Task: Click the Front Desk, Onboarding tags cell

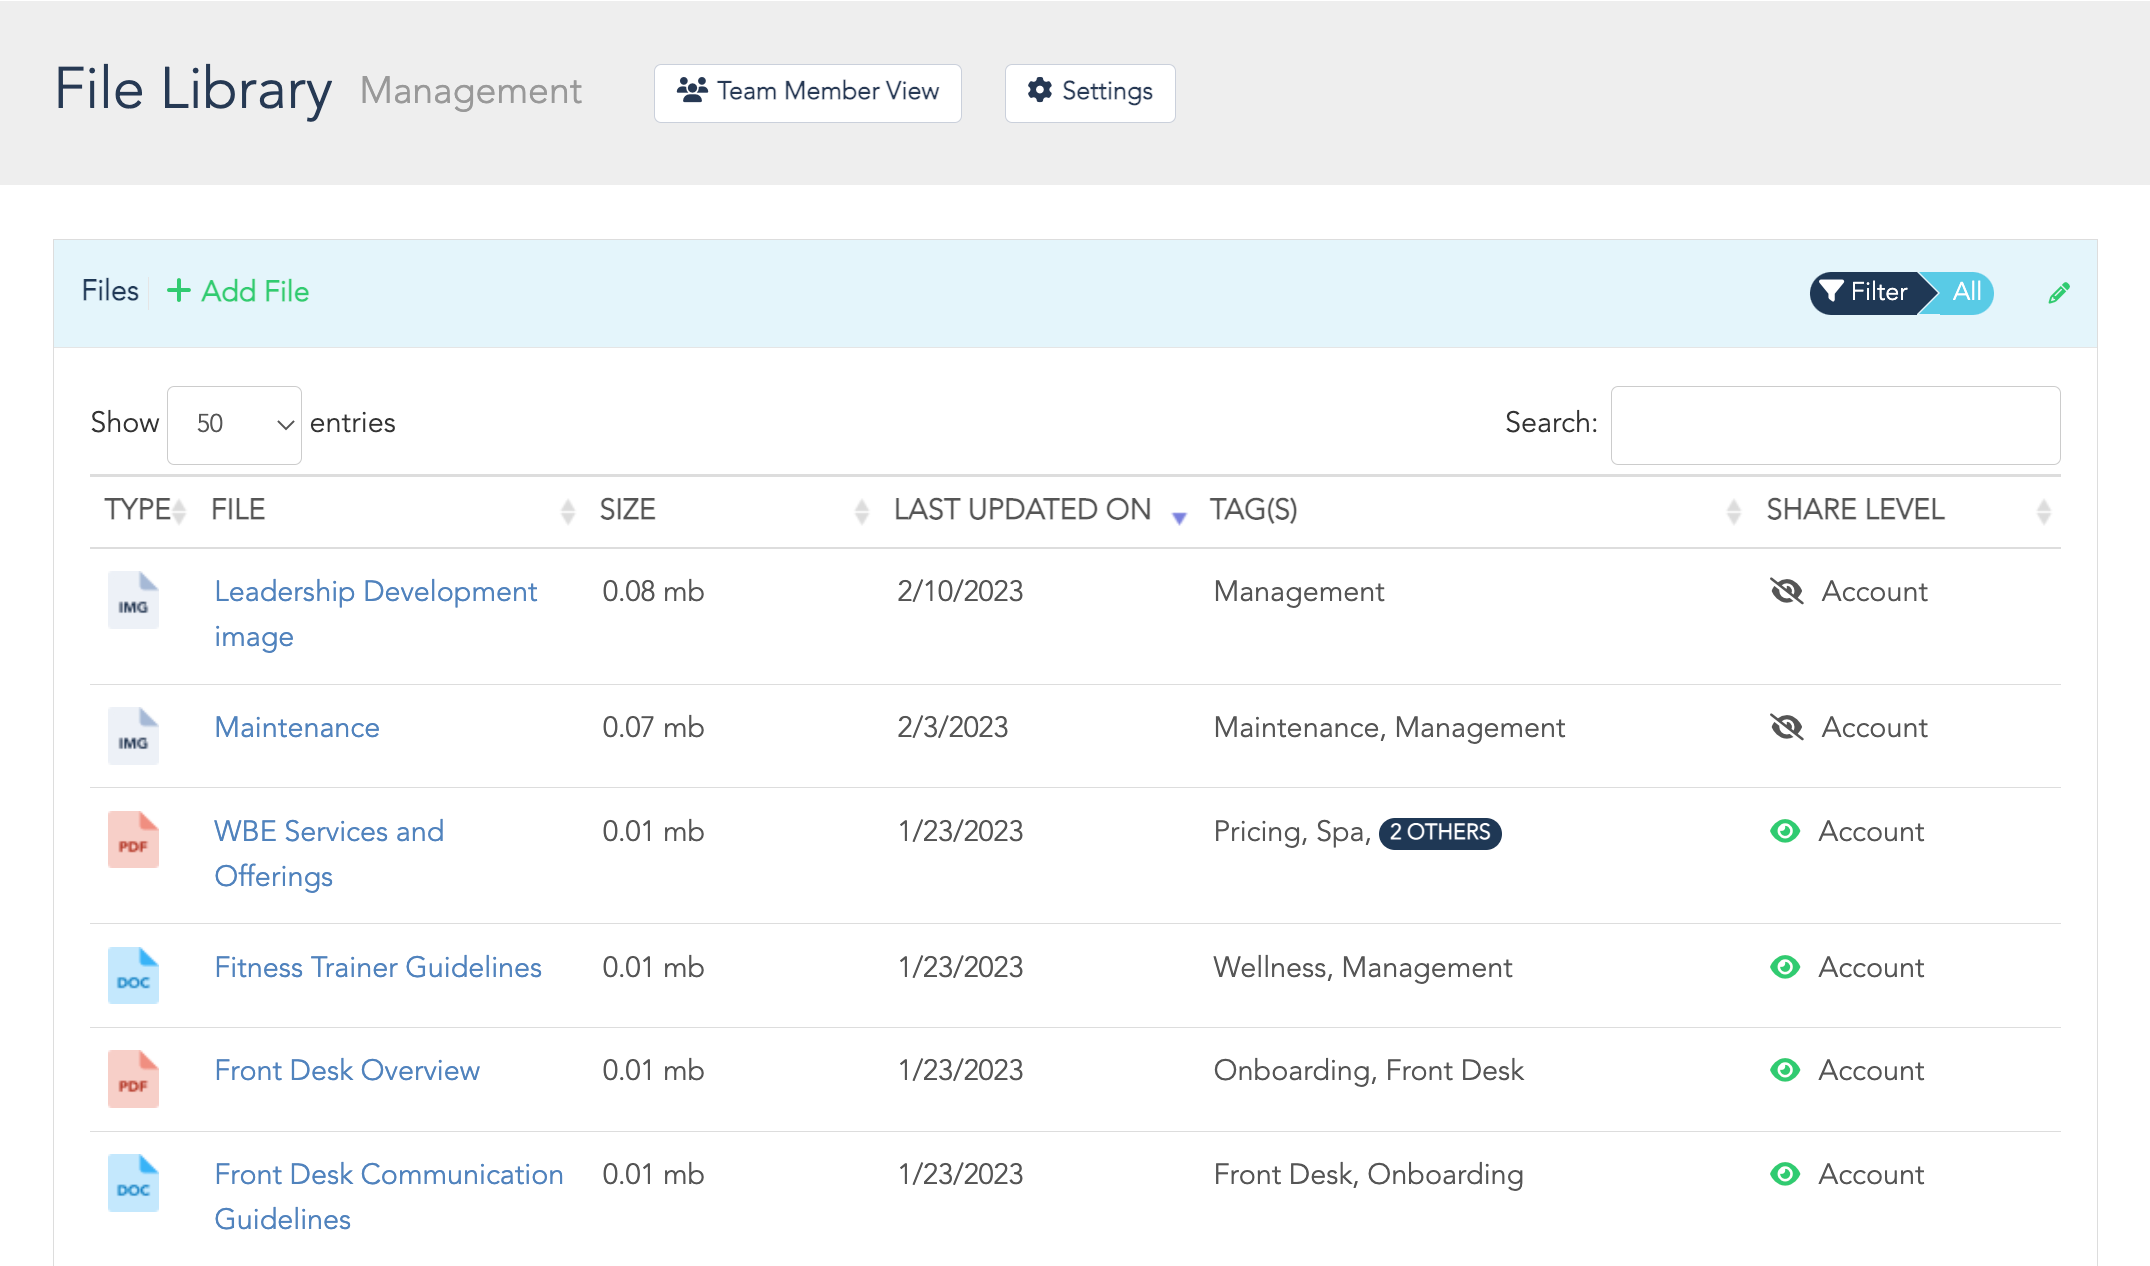Action: point(1368,1174)
